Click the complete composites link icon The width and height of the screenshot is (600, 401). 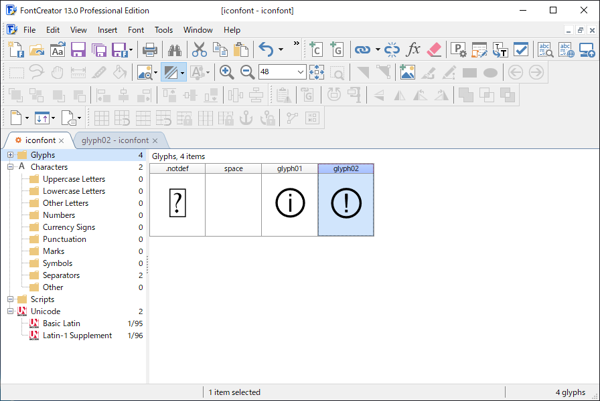362,50
